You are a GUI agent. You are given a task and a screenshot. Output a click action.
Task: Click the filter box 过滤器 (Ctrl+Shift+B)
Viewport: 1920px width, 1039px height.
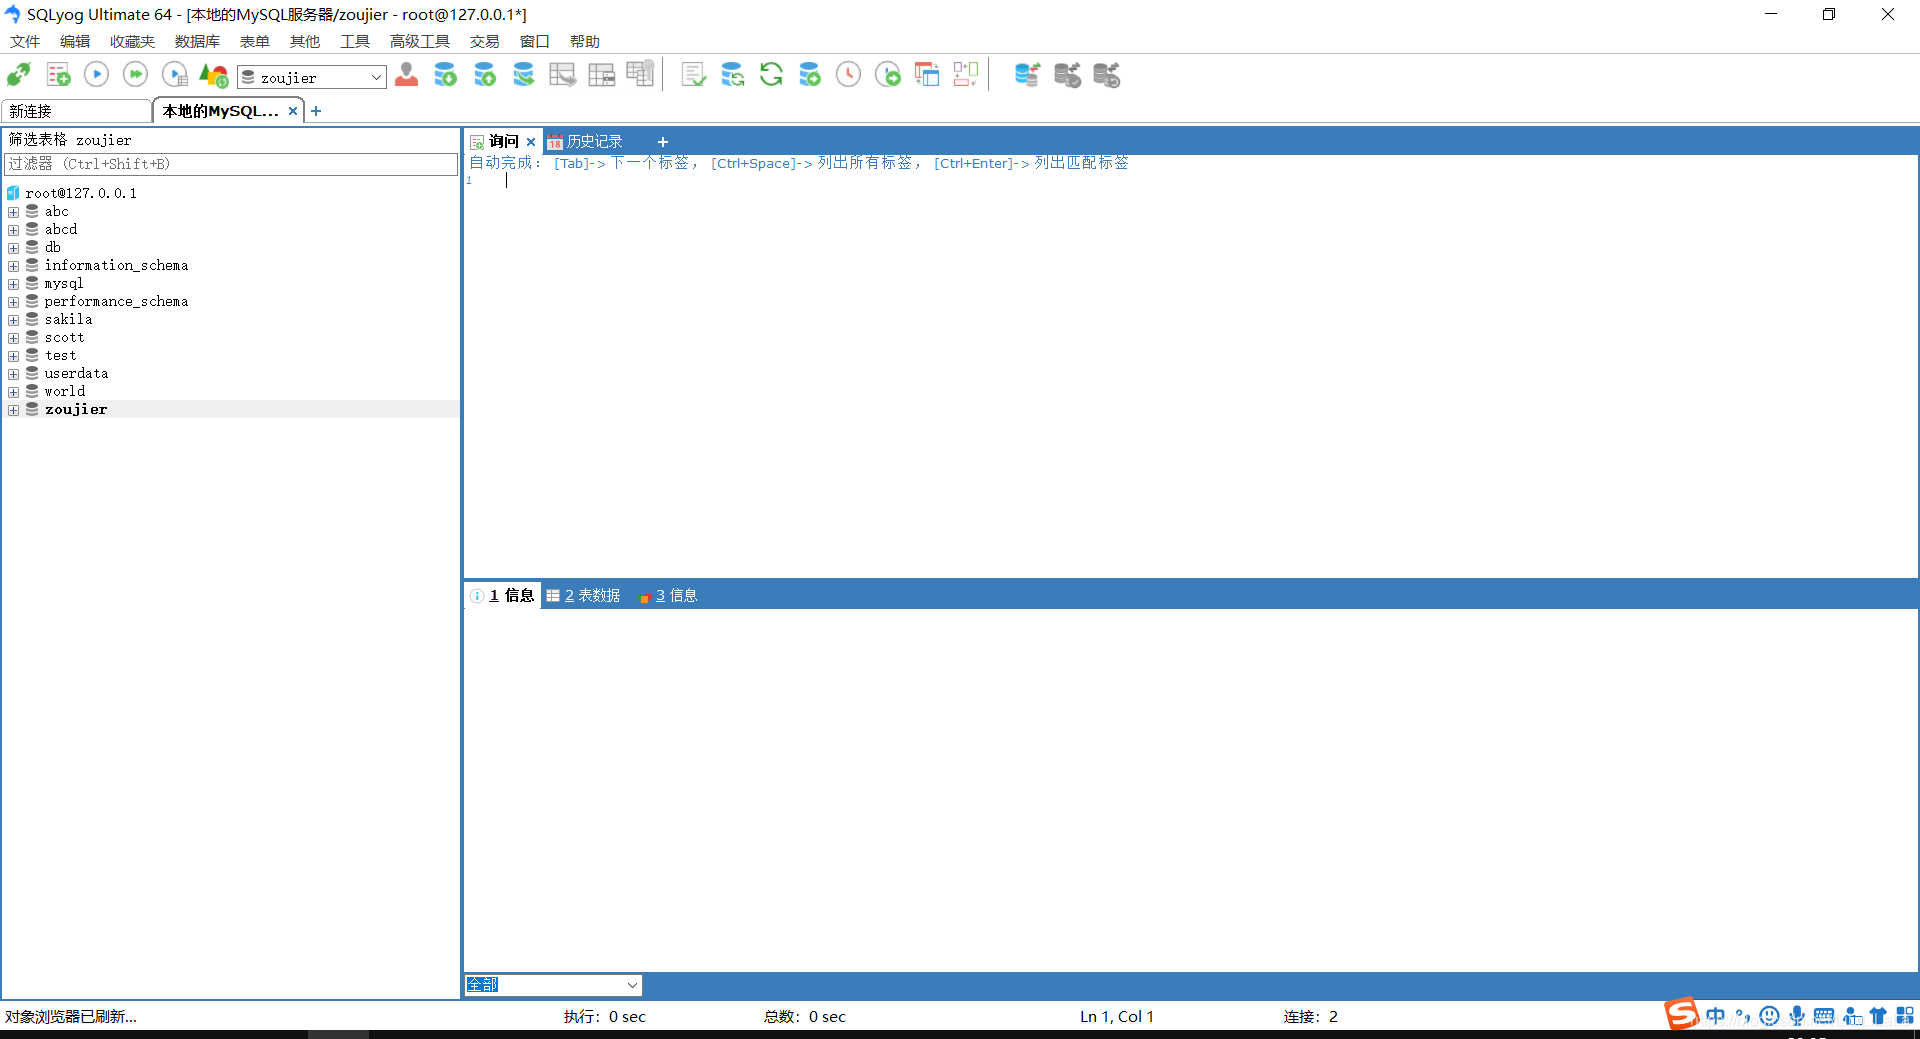tap(231, 164)
